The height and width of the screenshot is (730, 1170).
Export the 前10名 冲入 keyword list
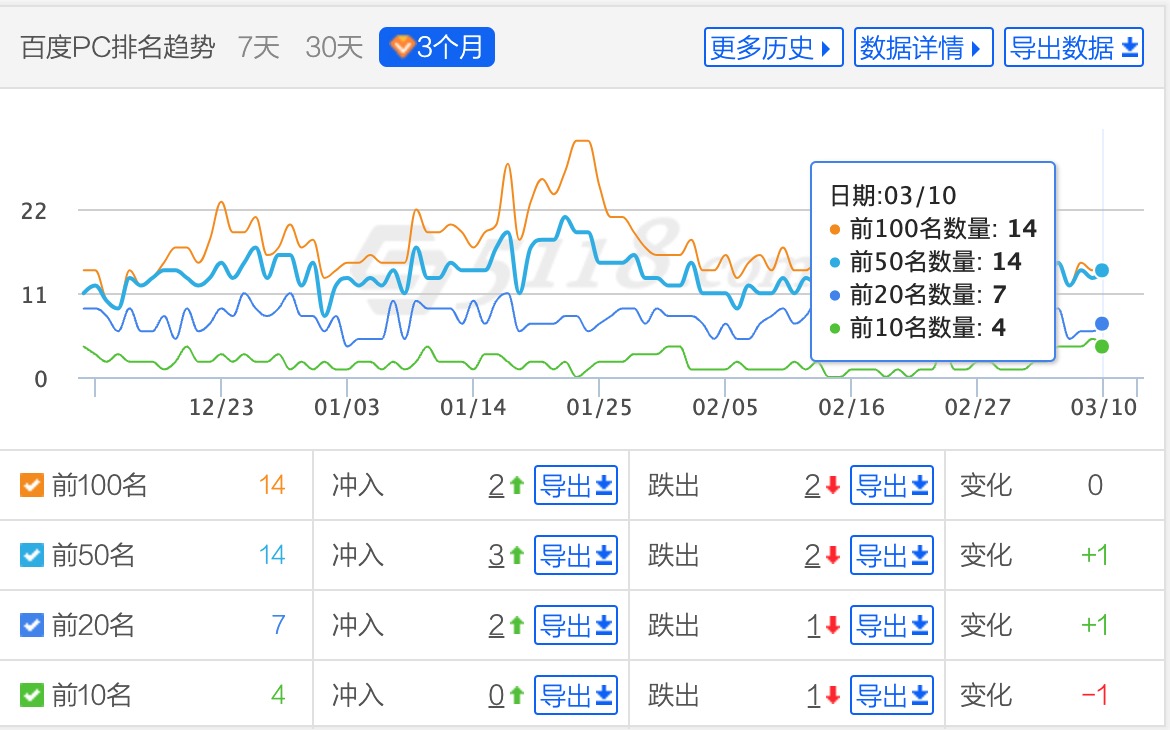[x=576, y=695]
